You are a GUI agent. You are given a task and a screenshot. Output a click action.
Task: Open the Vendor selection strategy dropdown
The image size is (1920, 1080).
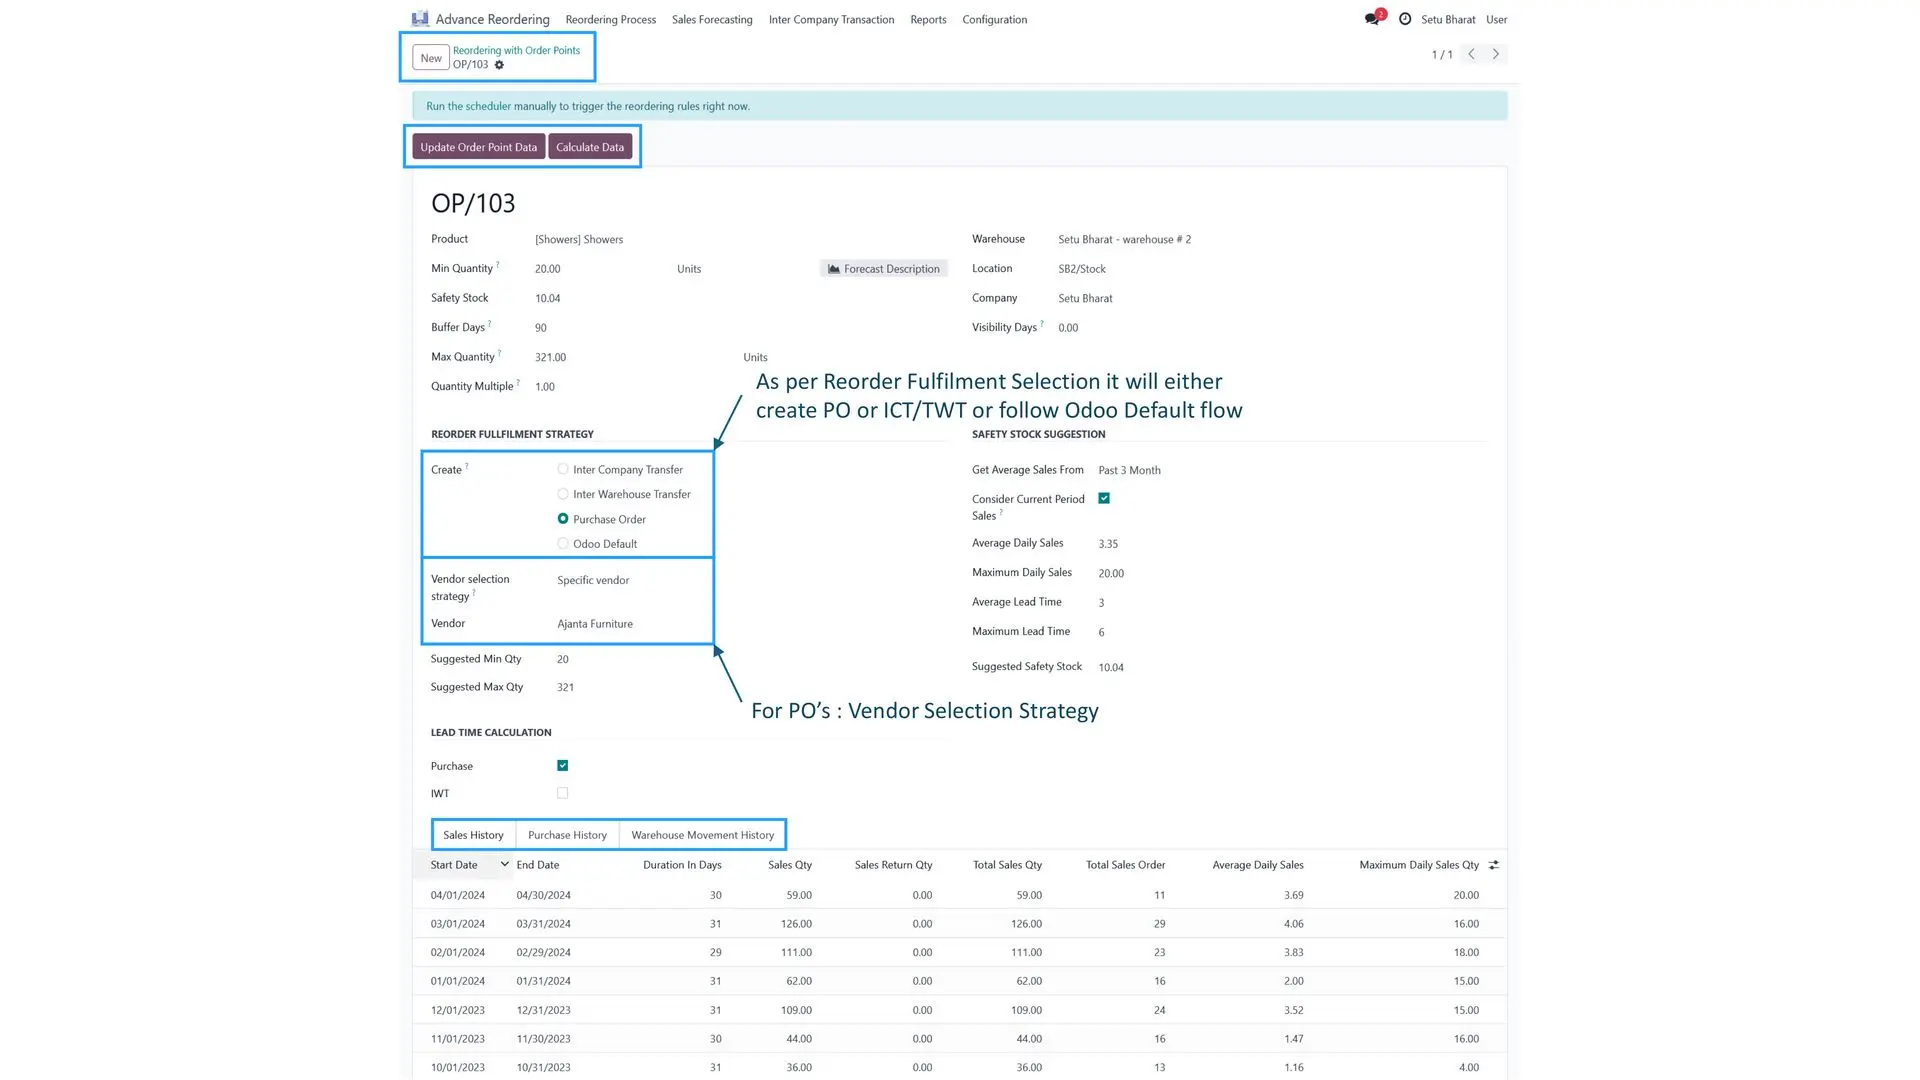630,580
